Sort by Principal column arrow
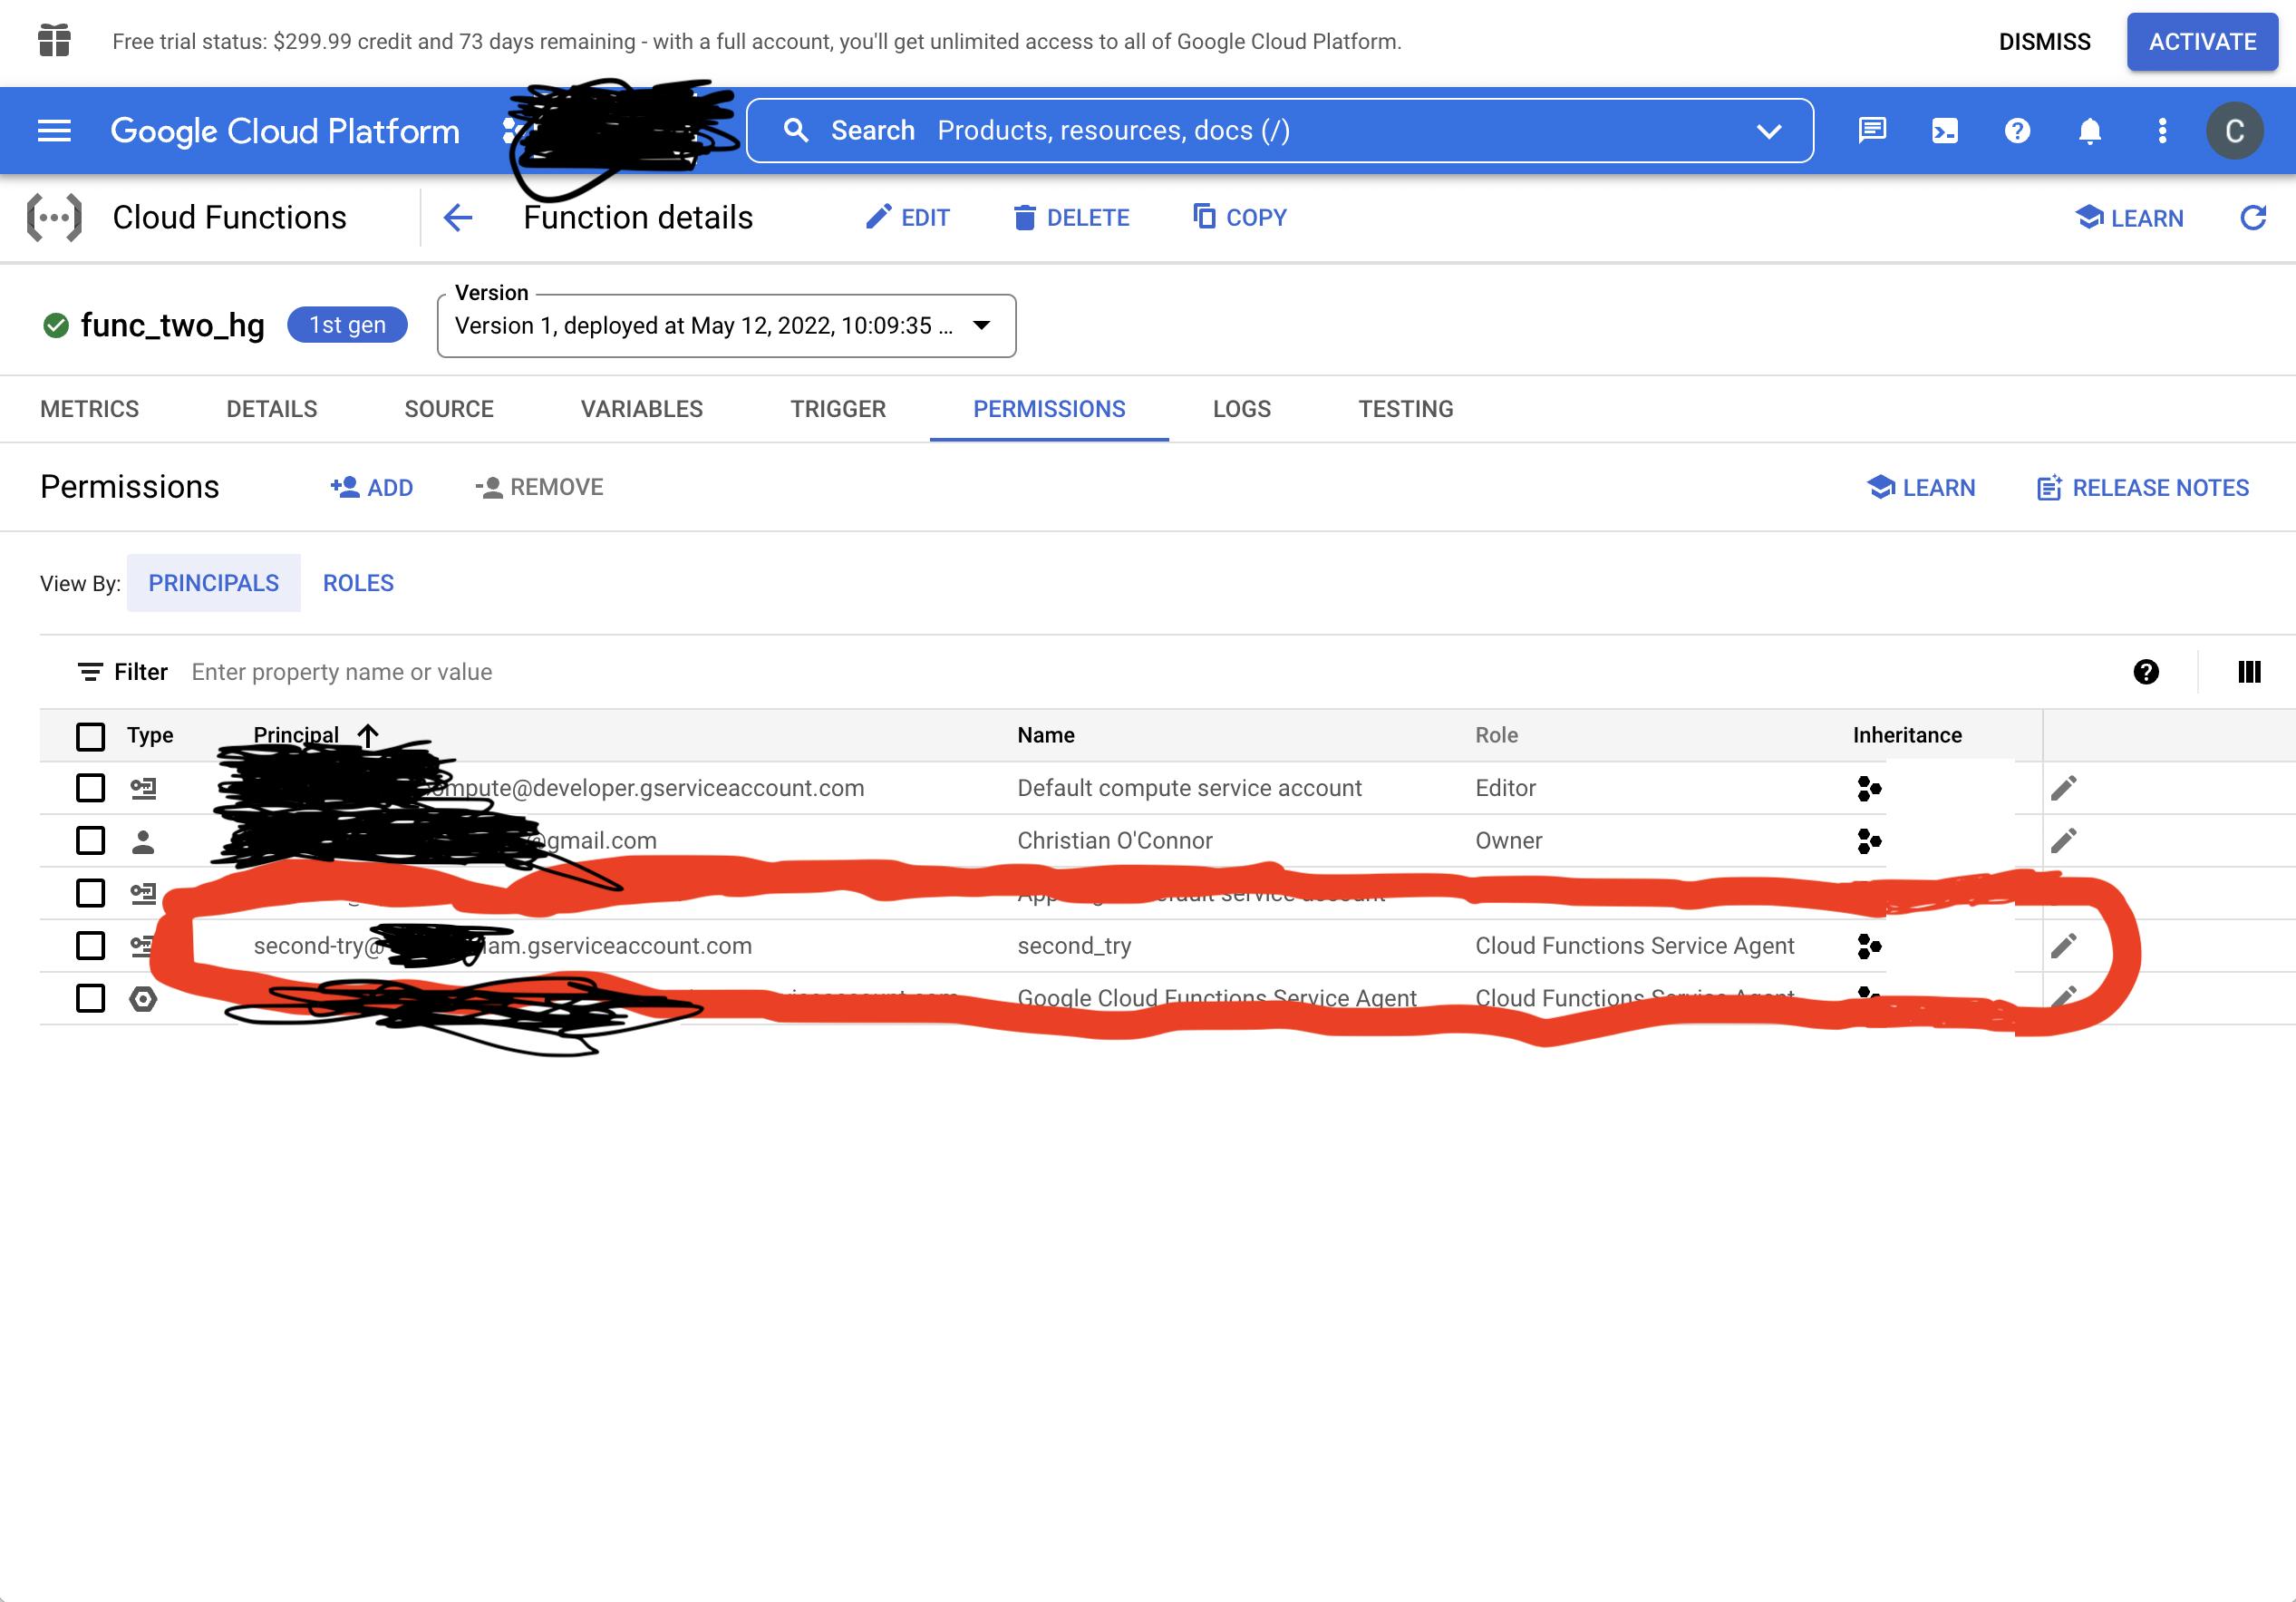 368,735
